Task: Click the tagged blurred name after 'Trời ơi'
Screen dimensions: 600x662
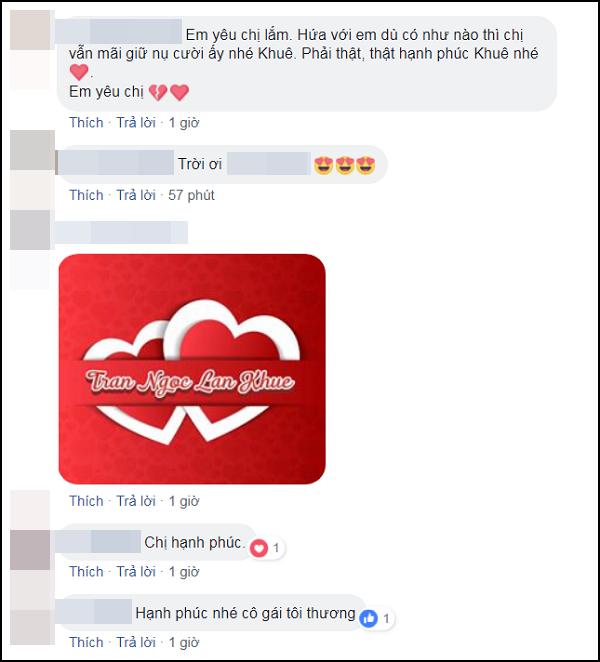Action: click(x=269, y=164)
